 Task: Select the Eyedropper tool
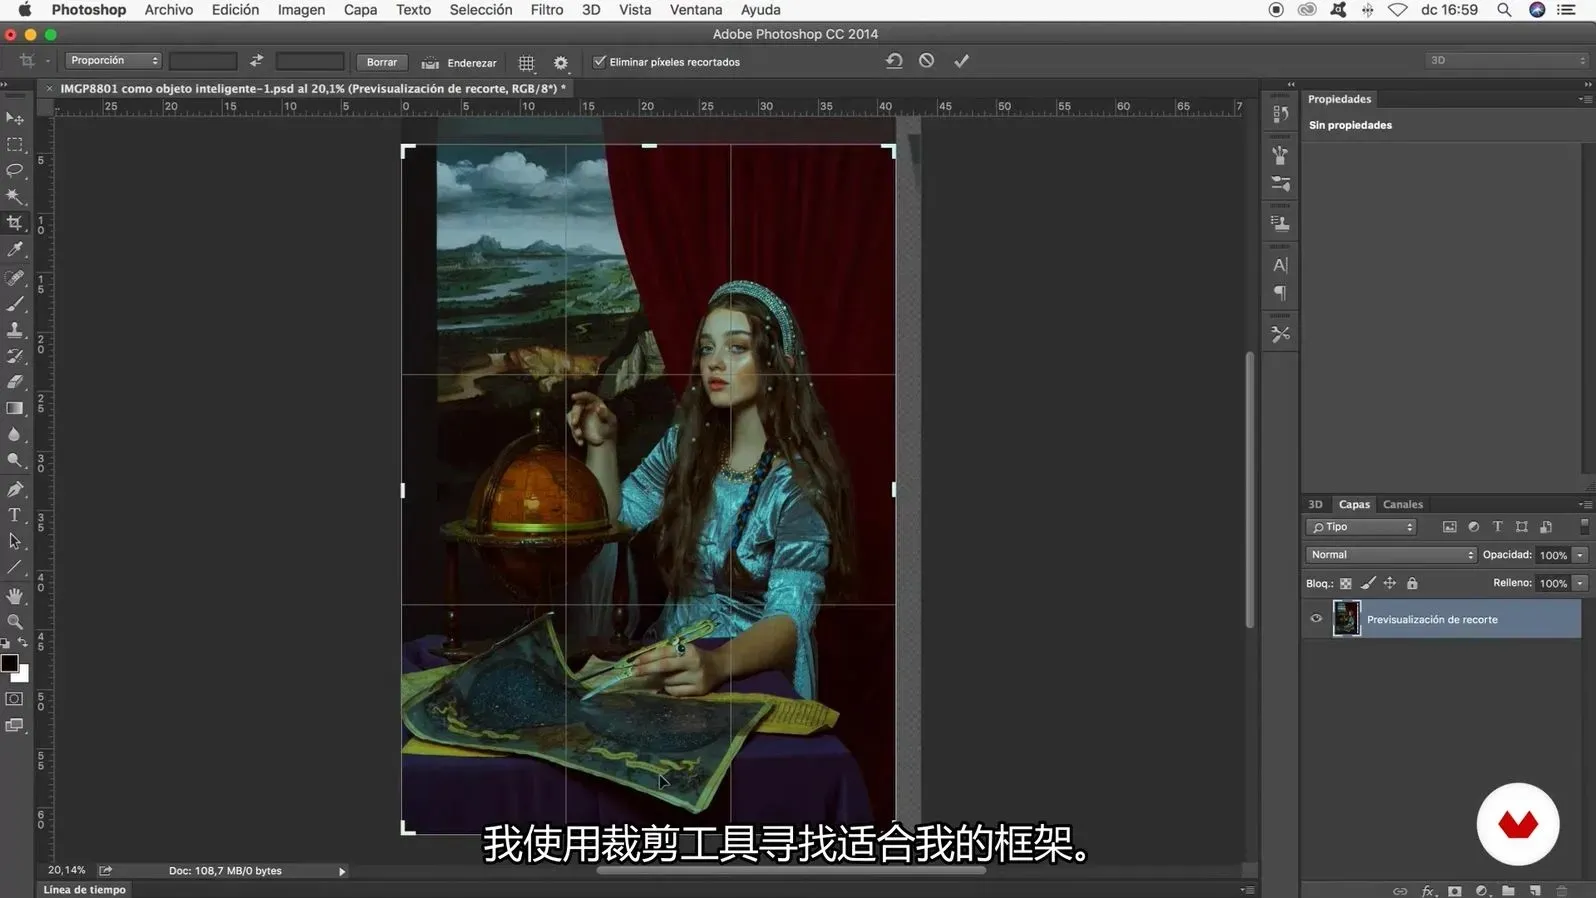coord(15,249)
